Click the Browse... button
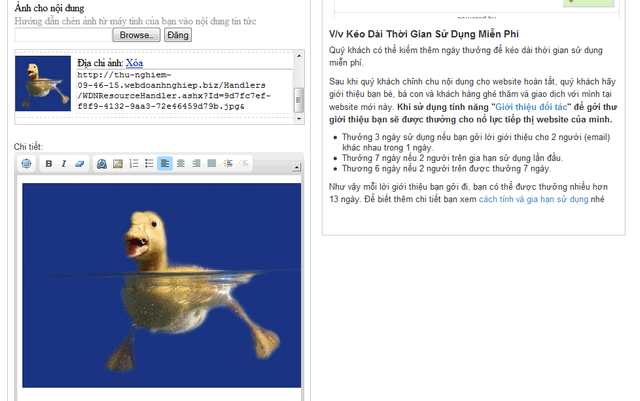This screenshot has height=401, width=640. 136,35
